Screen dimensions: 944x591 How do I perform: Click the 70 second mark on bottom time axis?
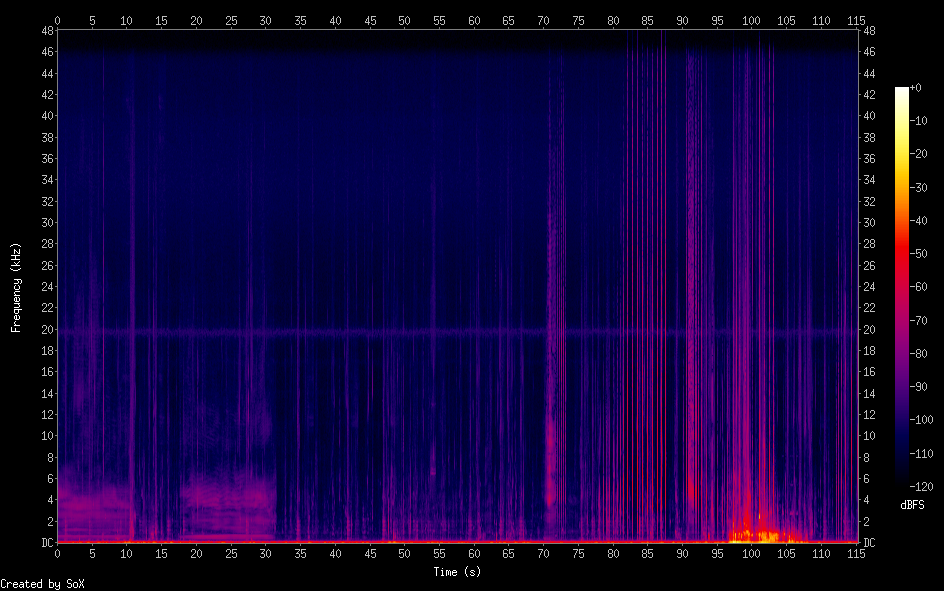[x=543, y=553]
